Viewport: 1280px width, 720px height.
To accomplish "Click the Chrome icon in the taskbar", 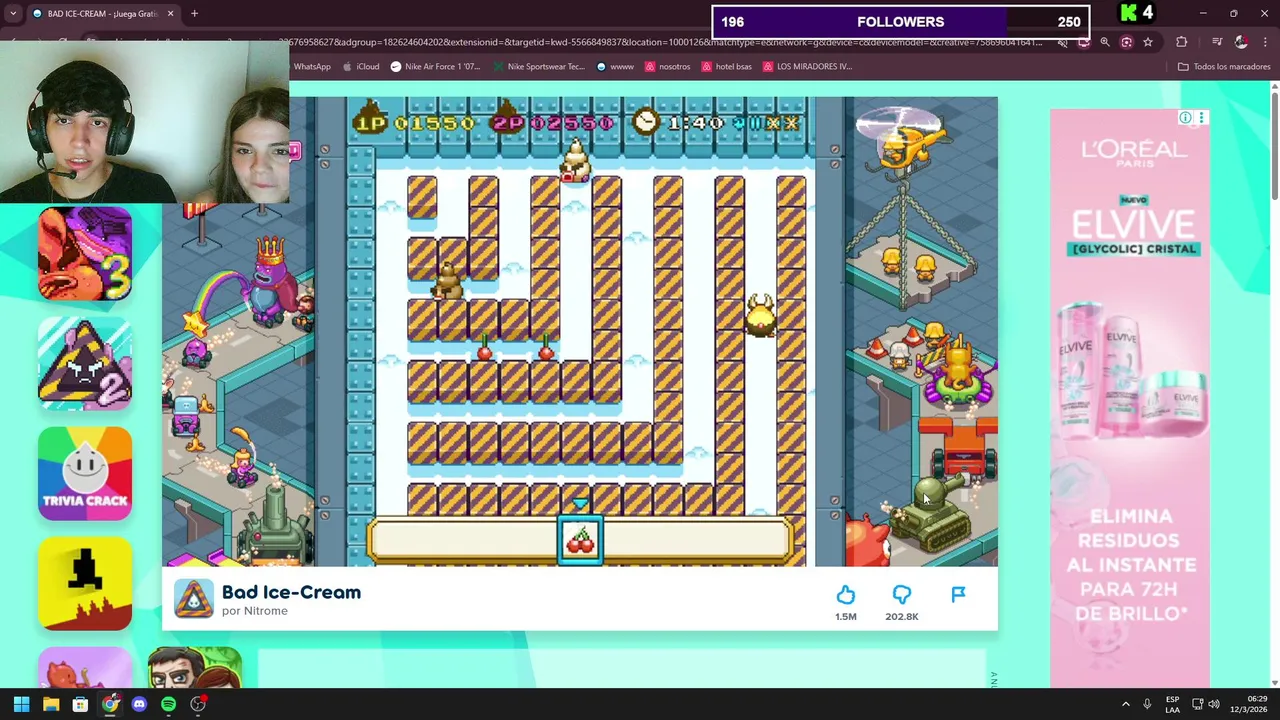I will [110, 705].
